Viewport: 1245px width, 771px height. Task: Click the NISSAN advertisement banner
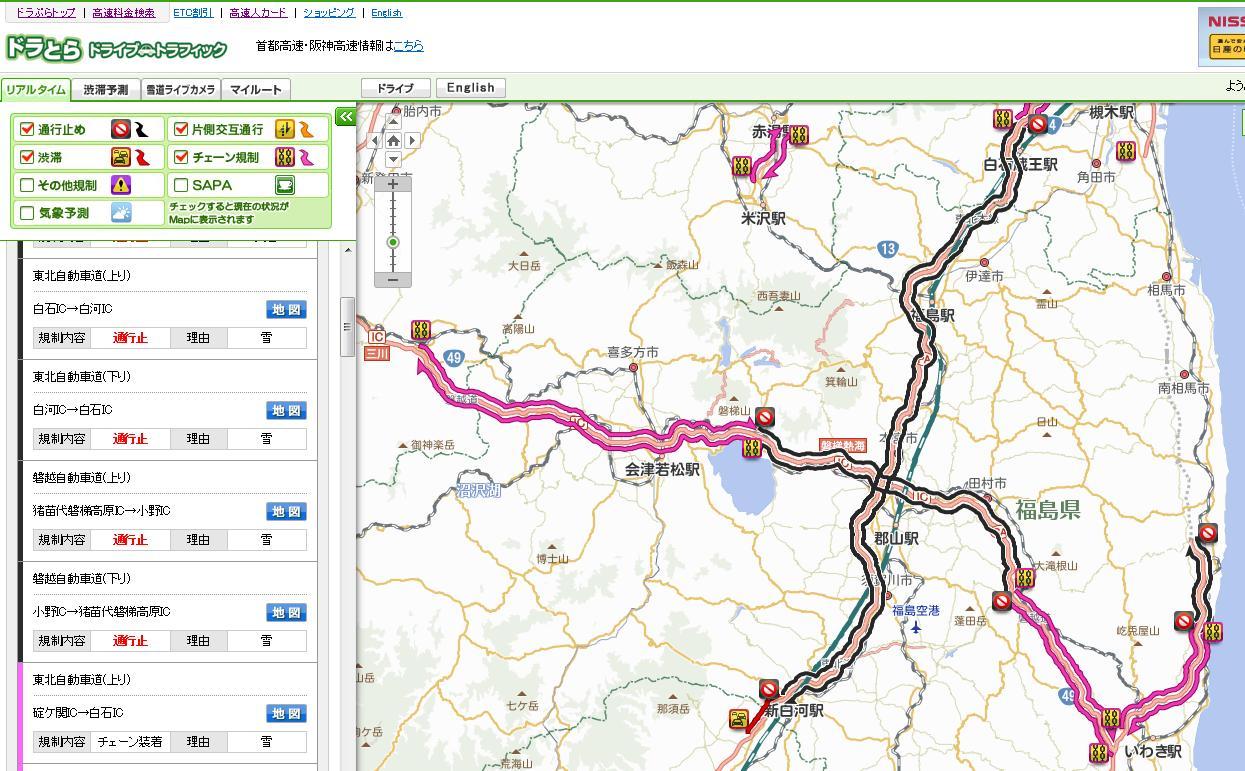pos(1221,36)
